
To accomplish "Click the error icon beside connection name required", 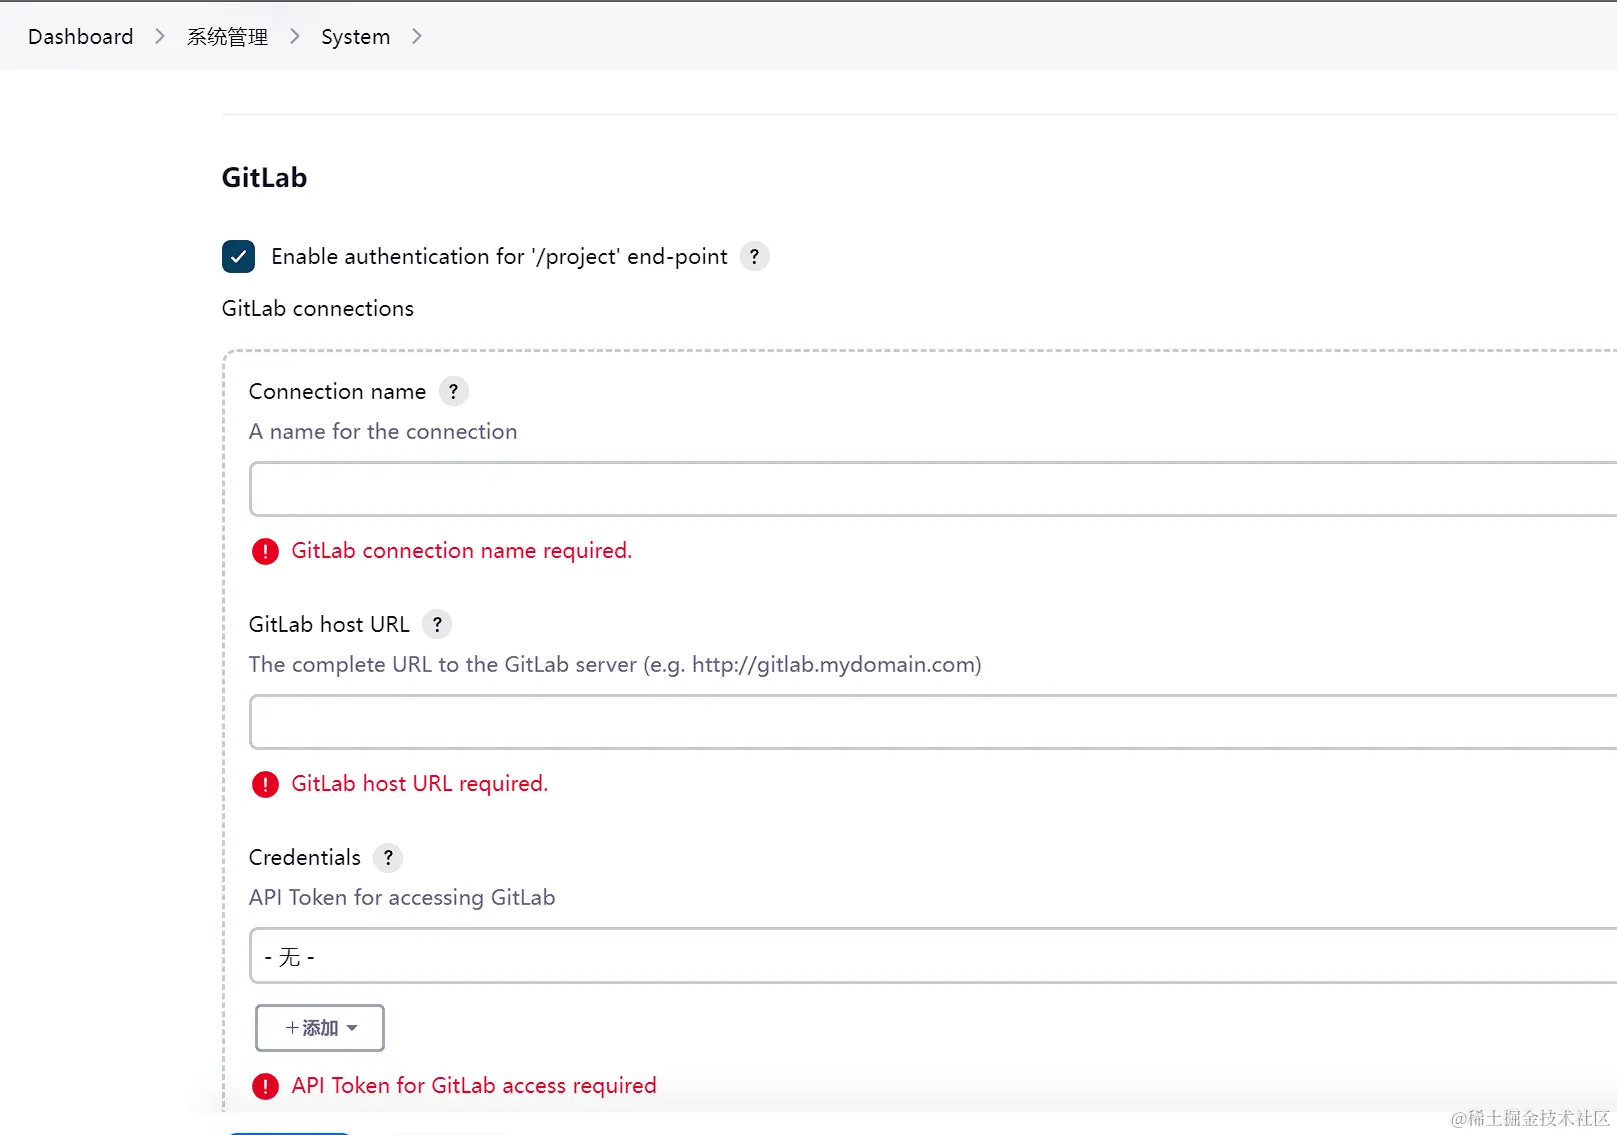I will click(265, 552).
